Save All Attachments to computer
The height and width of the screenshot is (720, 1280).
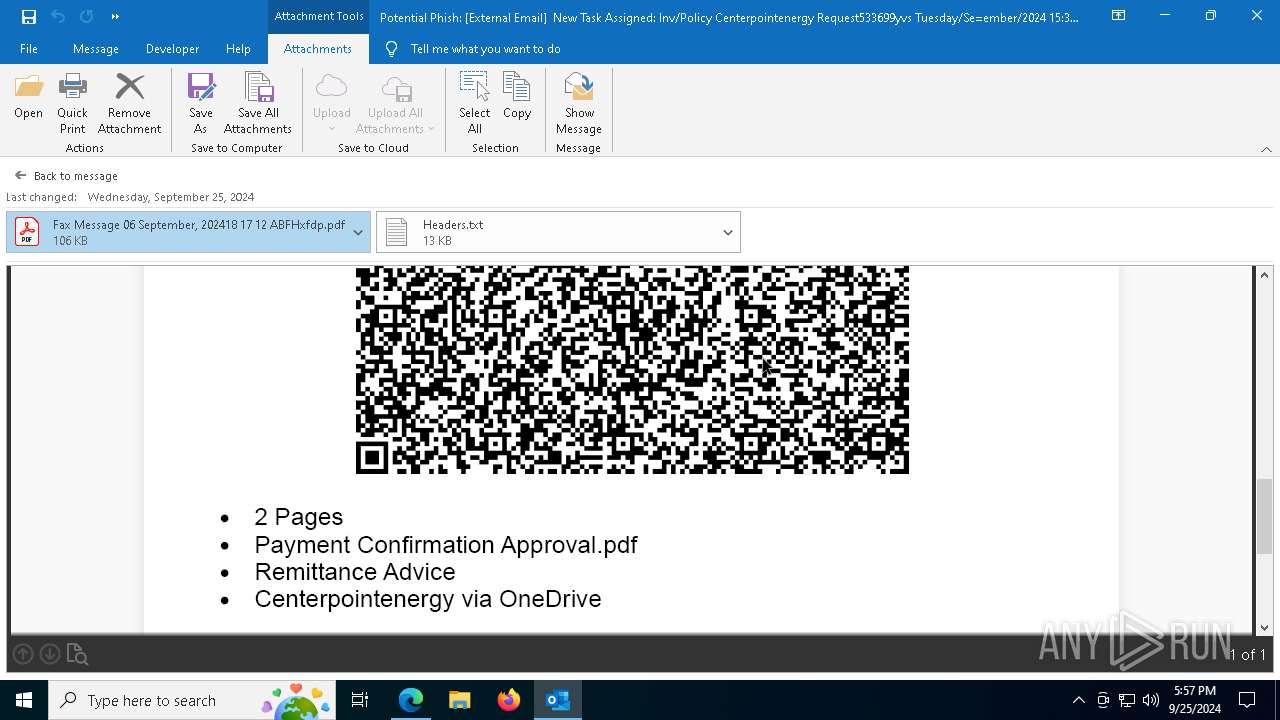pos(258,104)
